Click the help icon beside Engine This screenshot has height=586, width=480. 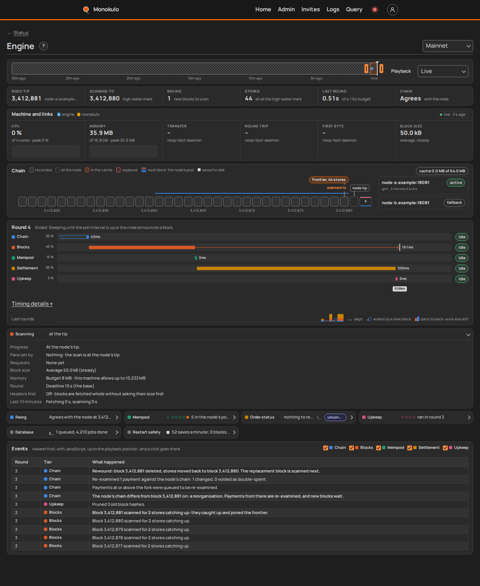(43, 46)
